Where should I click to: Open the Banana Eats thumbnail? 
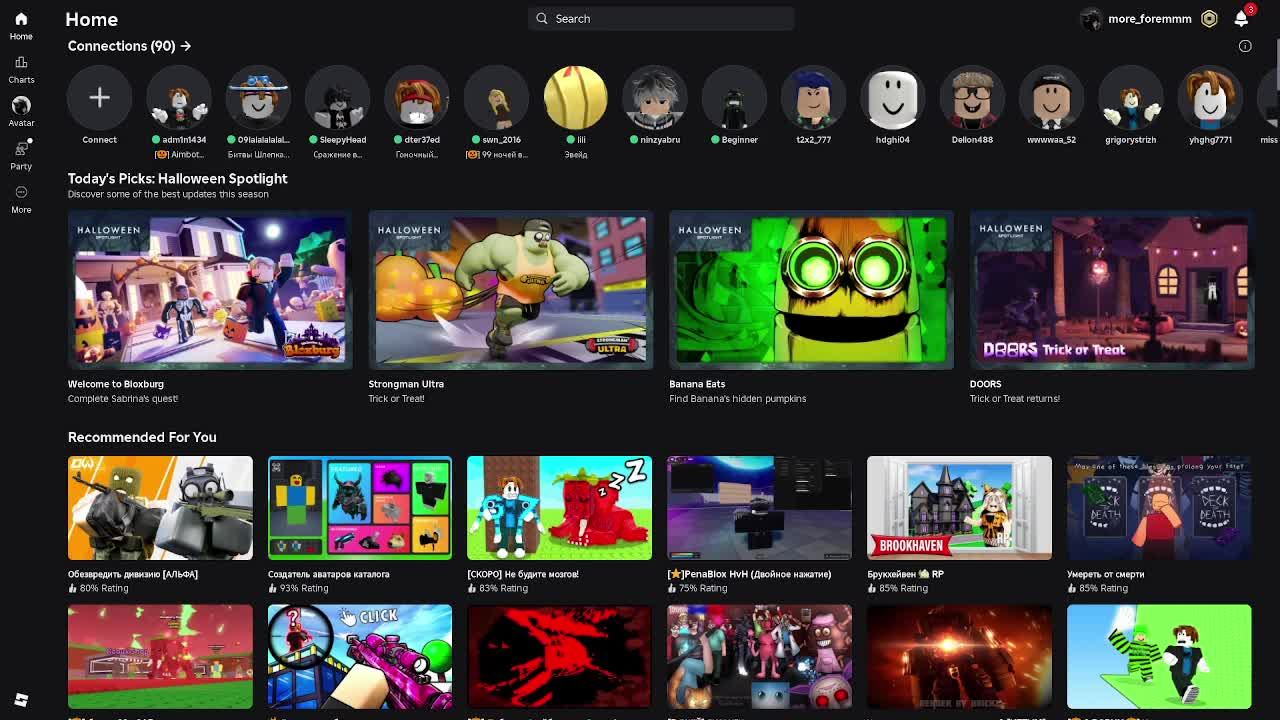pos(811,290)
